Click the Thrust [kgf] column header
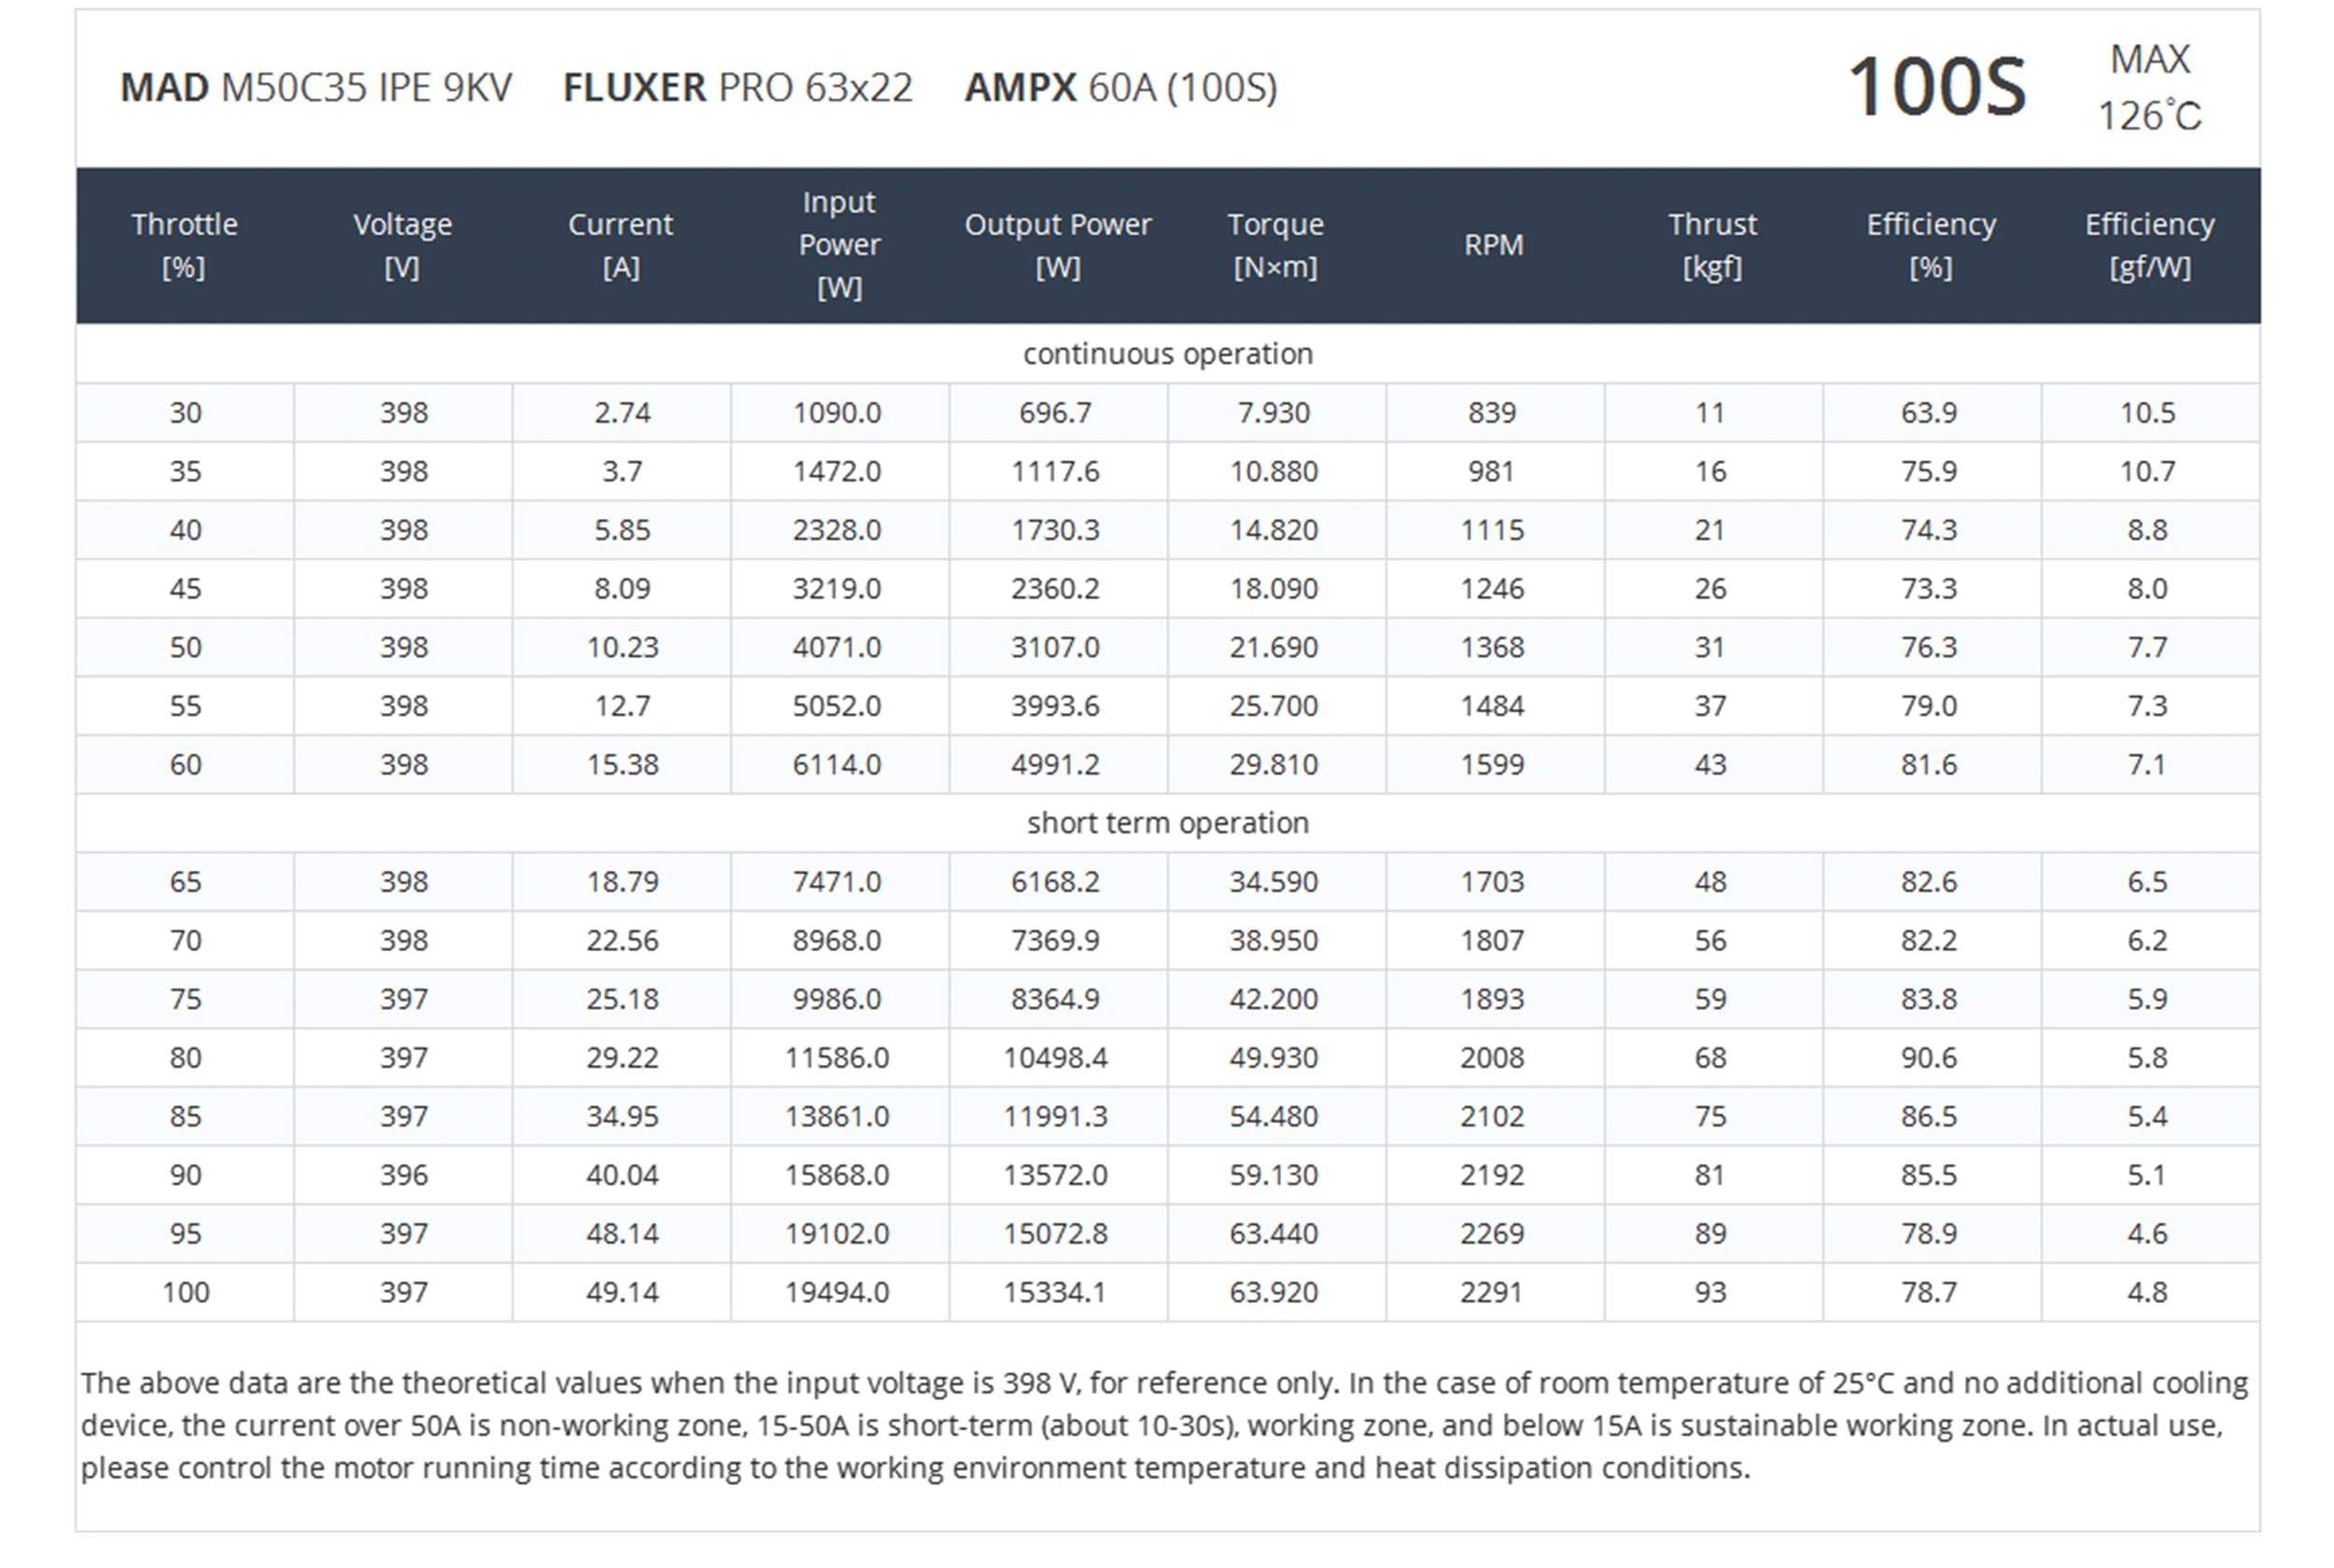Image resolution: width=2334 pixels, height=1568 pixels. point(1711,245)
